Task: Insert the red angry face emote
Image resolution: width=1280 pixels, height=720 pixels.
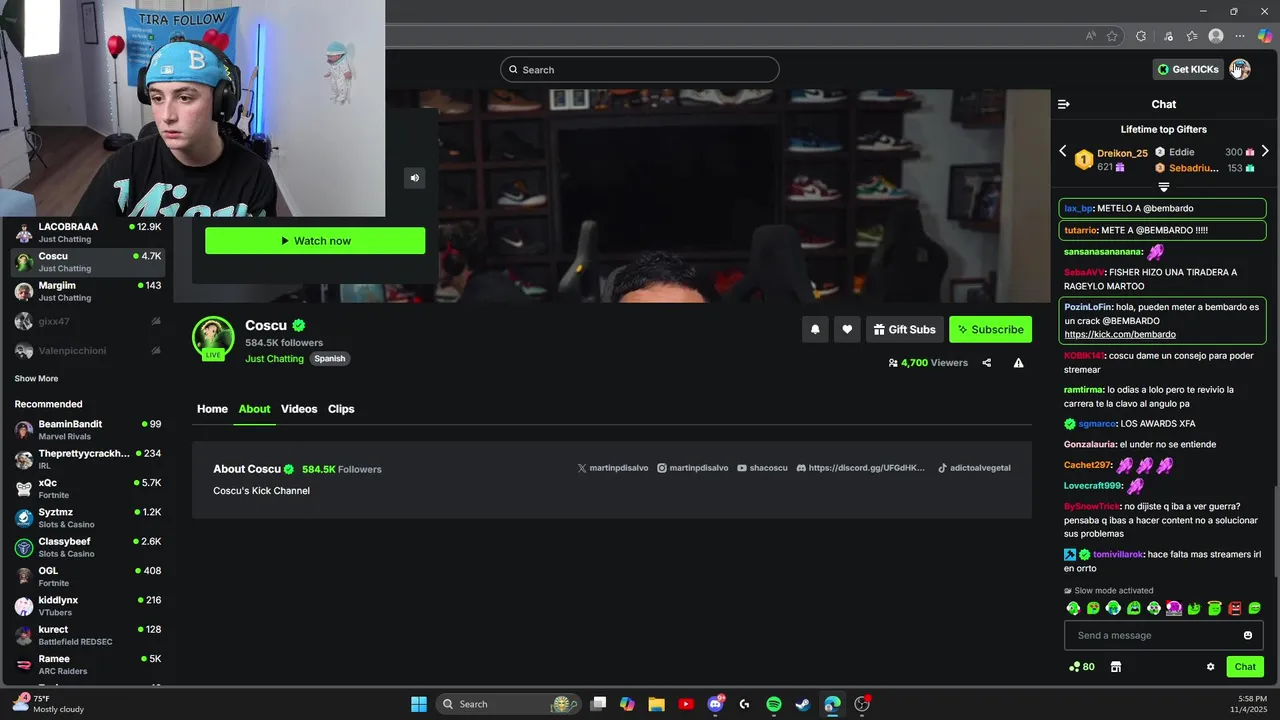Action: point(1235,608)
